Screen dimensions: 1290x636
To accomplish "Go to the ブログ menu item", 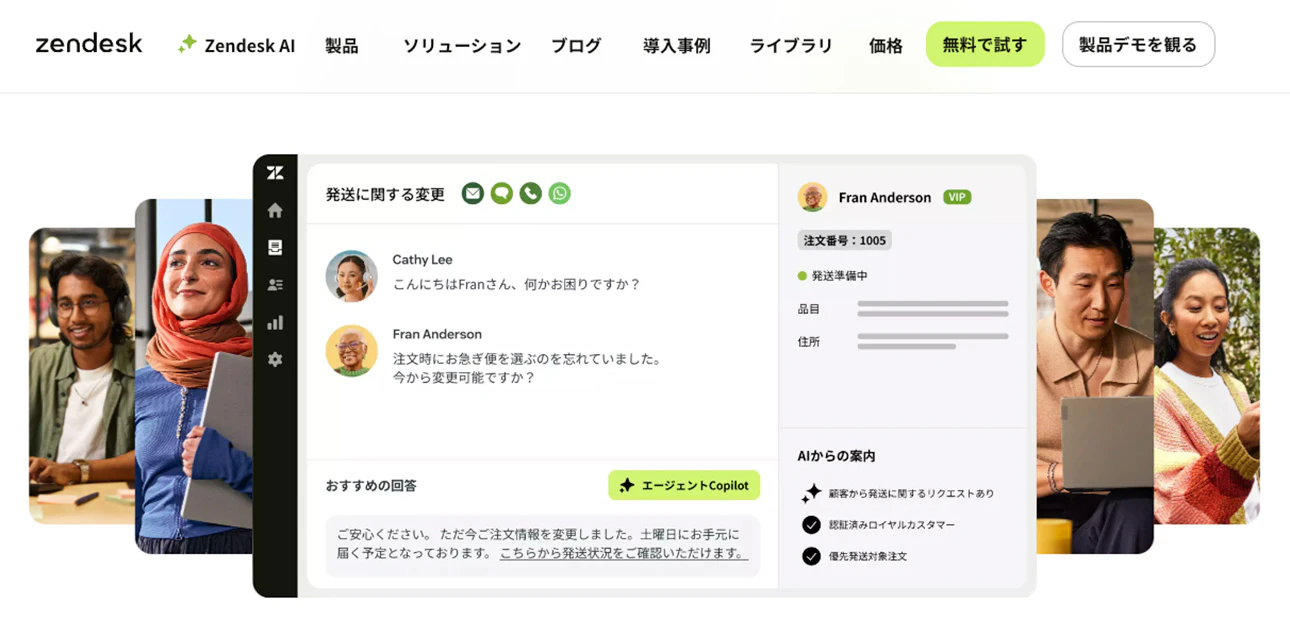I will 576,45.
